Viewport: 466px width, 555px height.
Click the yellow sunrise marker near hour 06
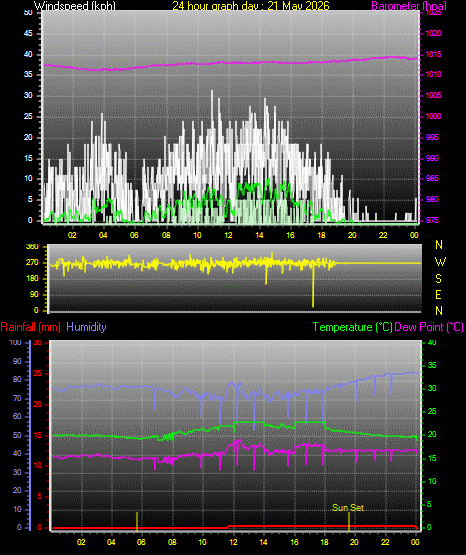tap(137, 521)
